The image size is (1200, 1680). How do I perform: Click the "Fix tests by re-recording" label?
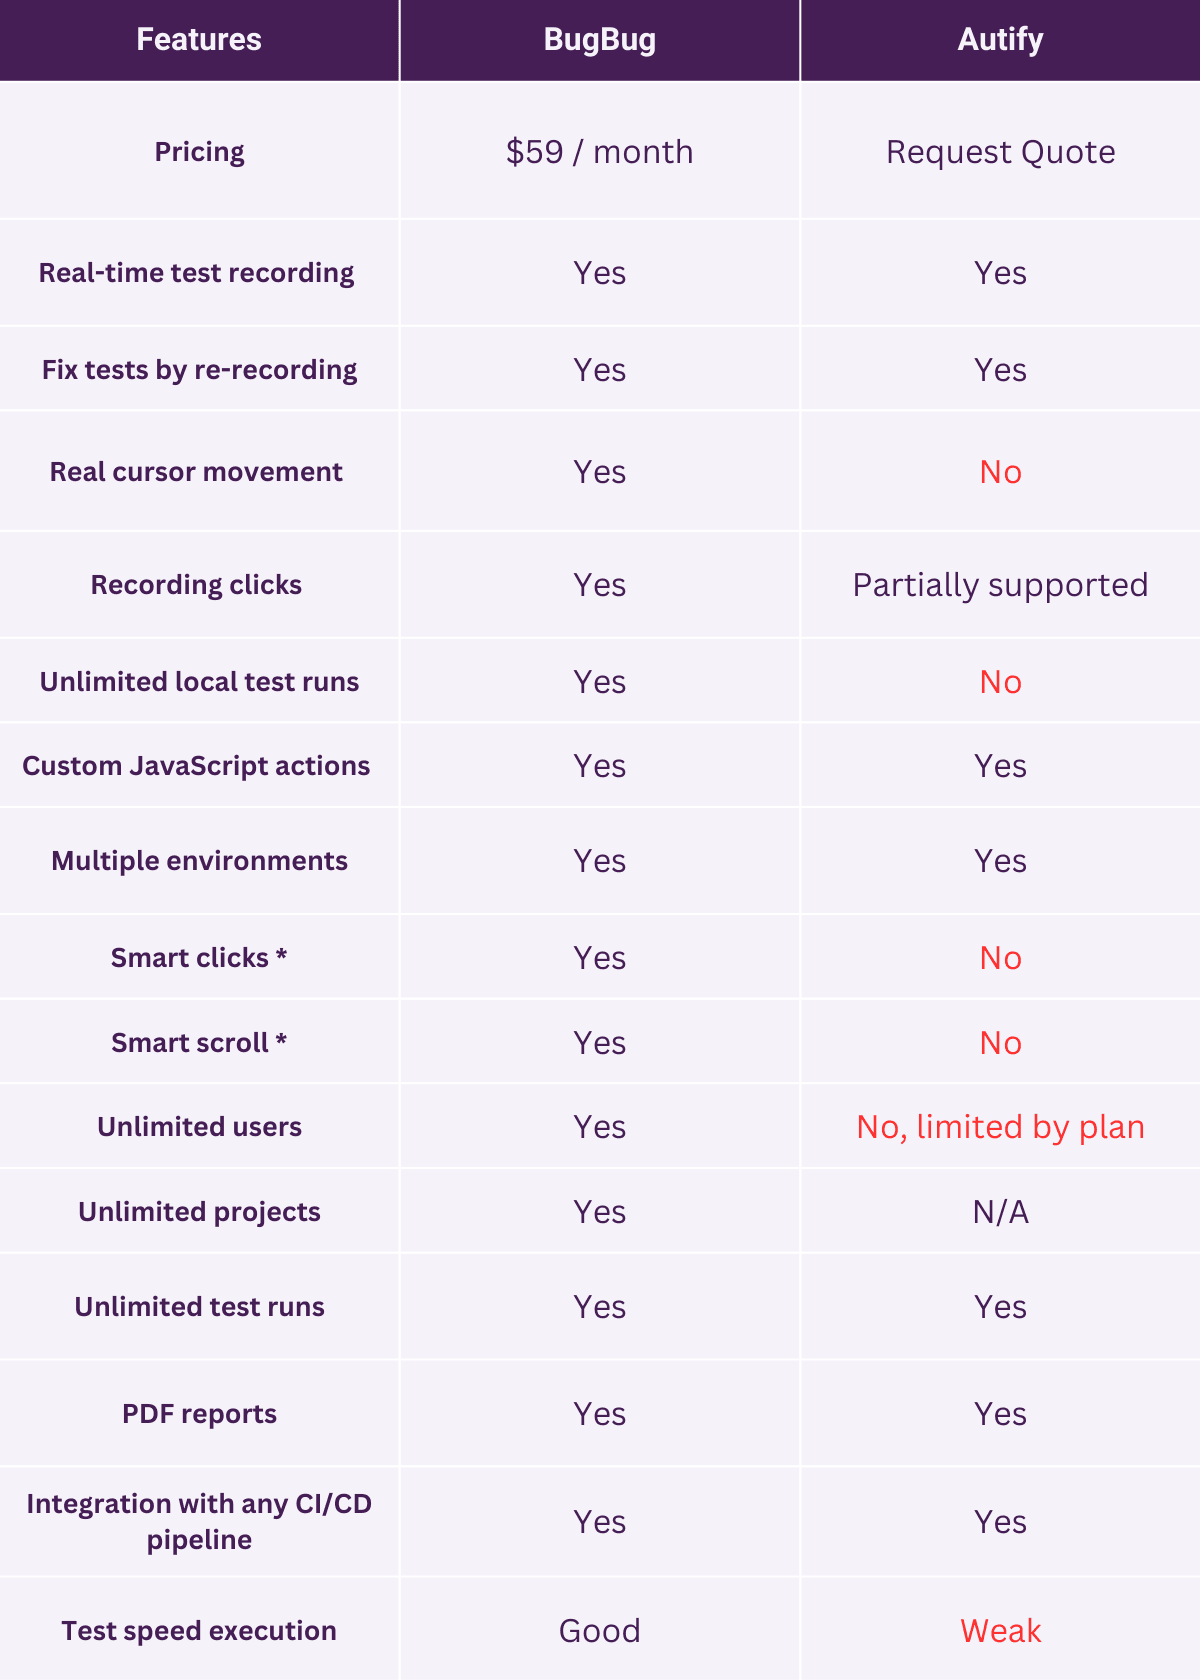pos(199,370)
